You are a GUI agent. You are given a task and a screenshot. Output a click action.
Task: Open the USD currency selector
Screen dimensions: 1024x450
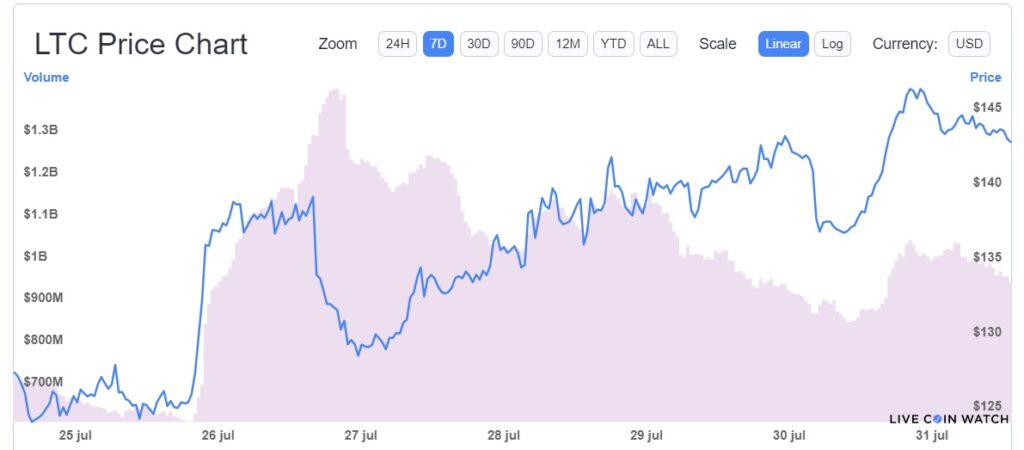tap(969, 44)
